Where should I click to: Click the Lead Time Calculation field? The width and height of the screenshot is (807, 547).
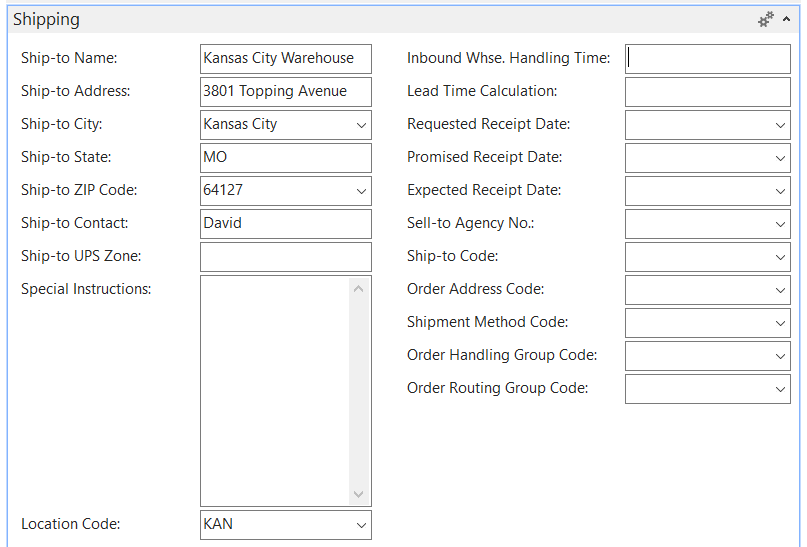pyautogui.click(x=707, y=92)
